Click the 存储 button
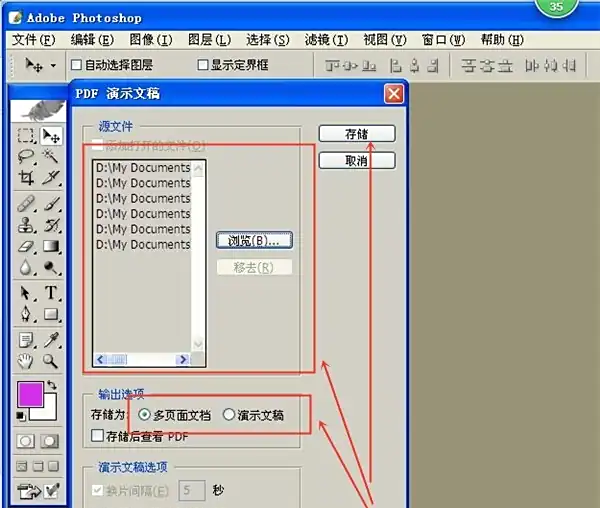600x508 pixels. point(357,134)
